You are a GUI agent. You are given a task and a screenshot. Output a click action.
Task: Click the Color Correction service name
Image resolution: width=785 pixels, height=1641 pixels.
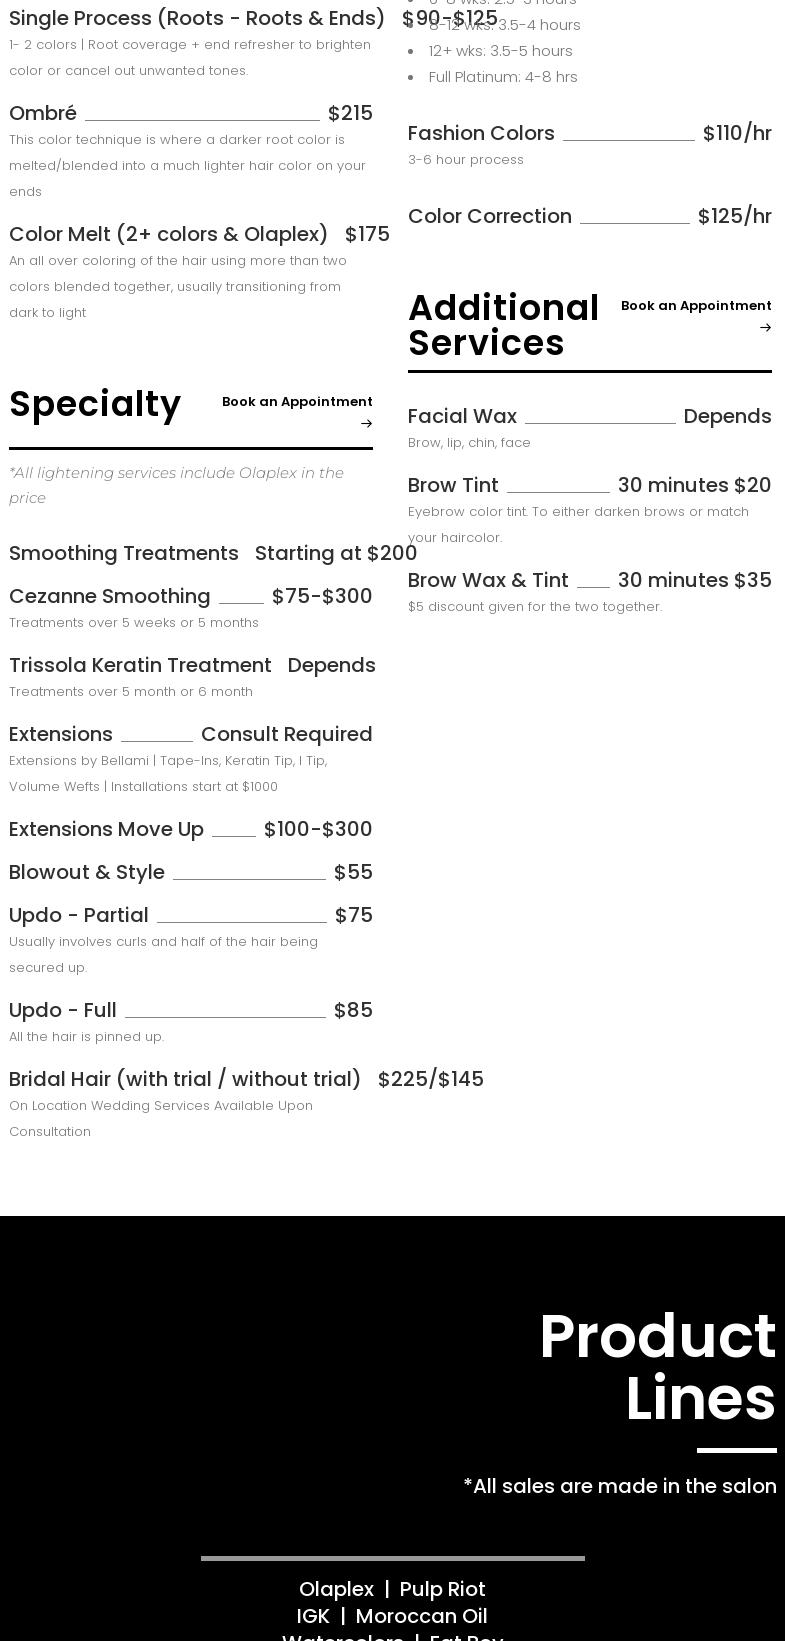tap(490, 217)
